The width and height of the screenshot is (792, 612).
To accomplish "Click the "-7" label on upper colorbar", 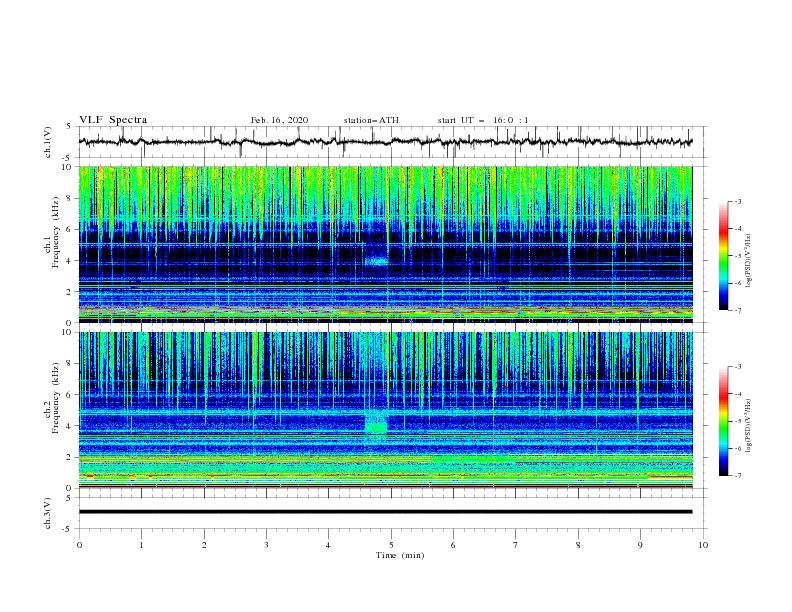I will point(738,310).
